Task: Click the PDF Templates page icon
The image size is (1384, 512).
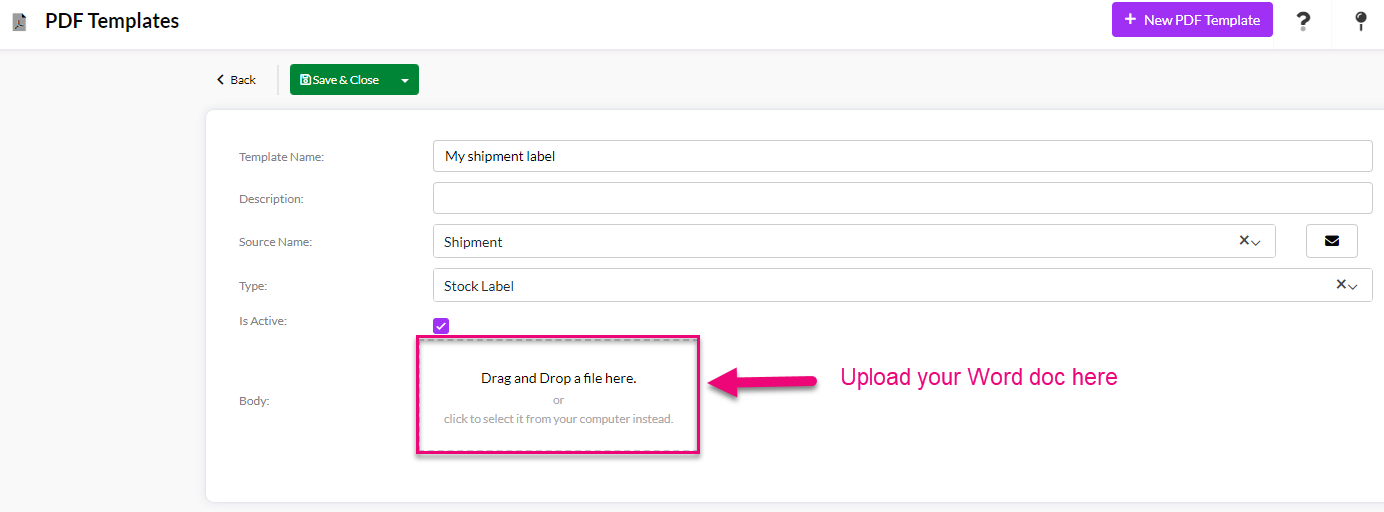Action: pyautogui.click(x=19, y=22)
